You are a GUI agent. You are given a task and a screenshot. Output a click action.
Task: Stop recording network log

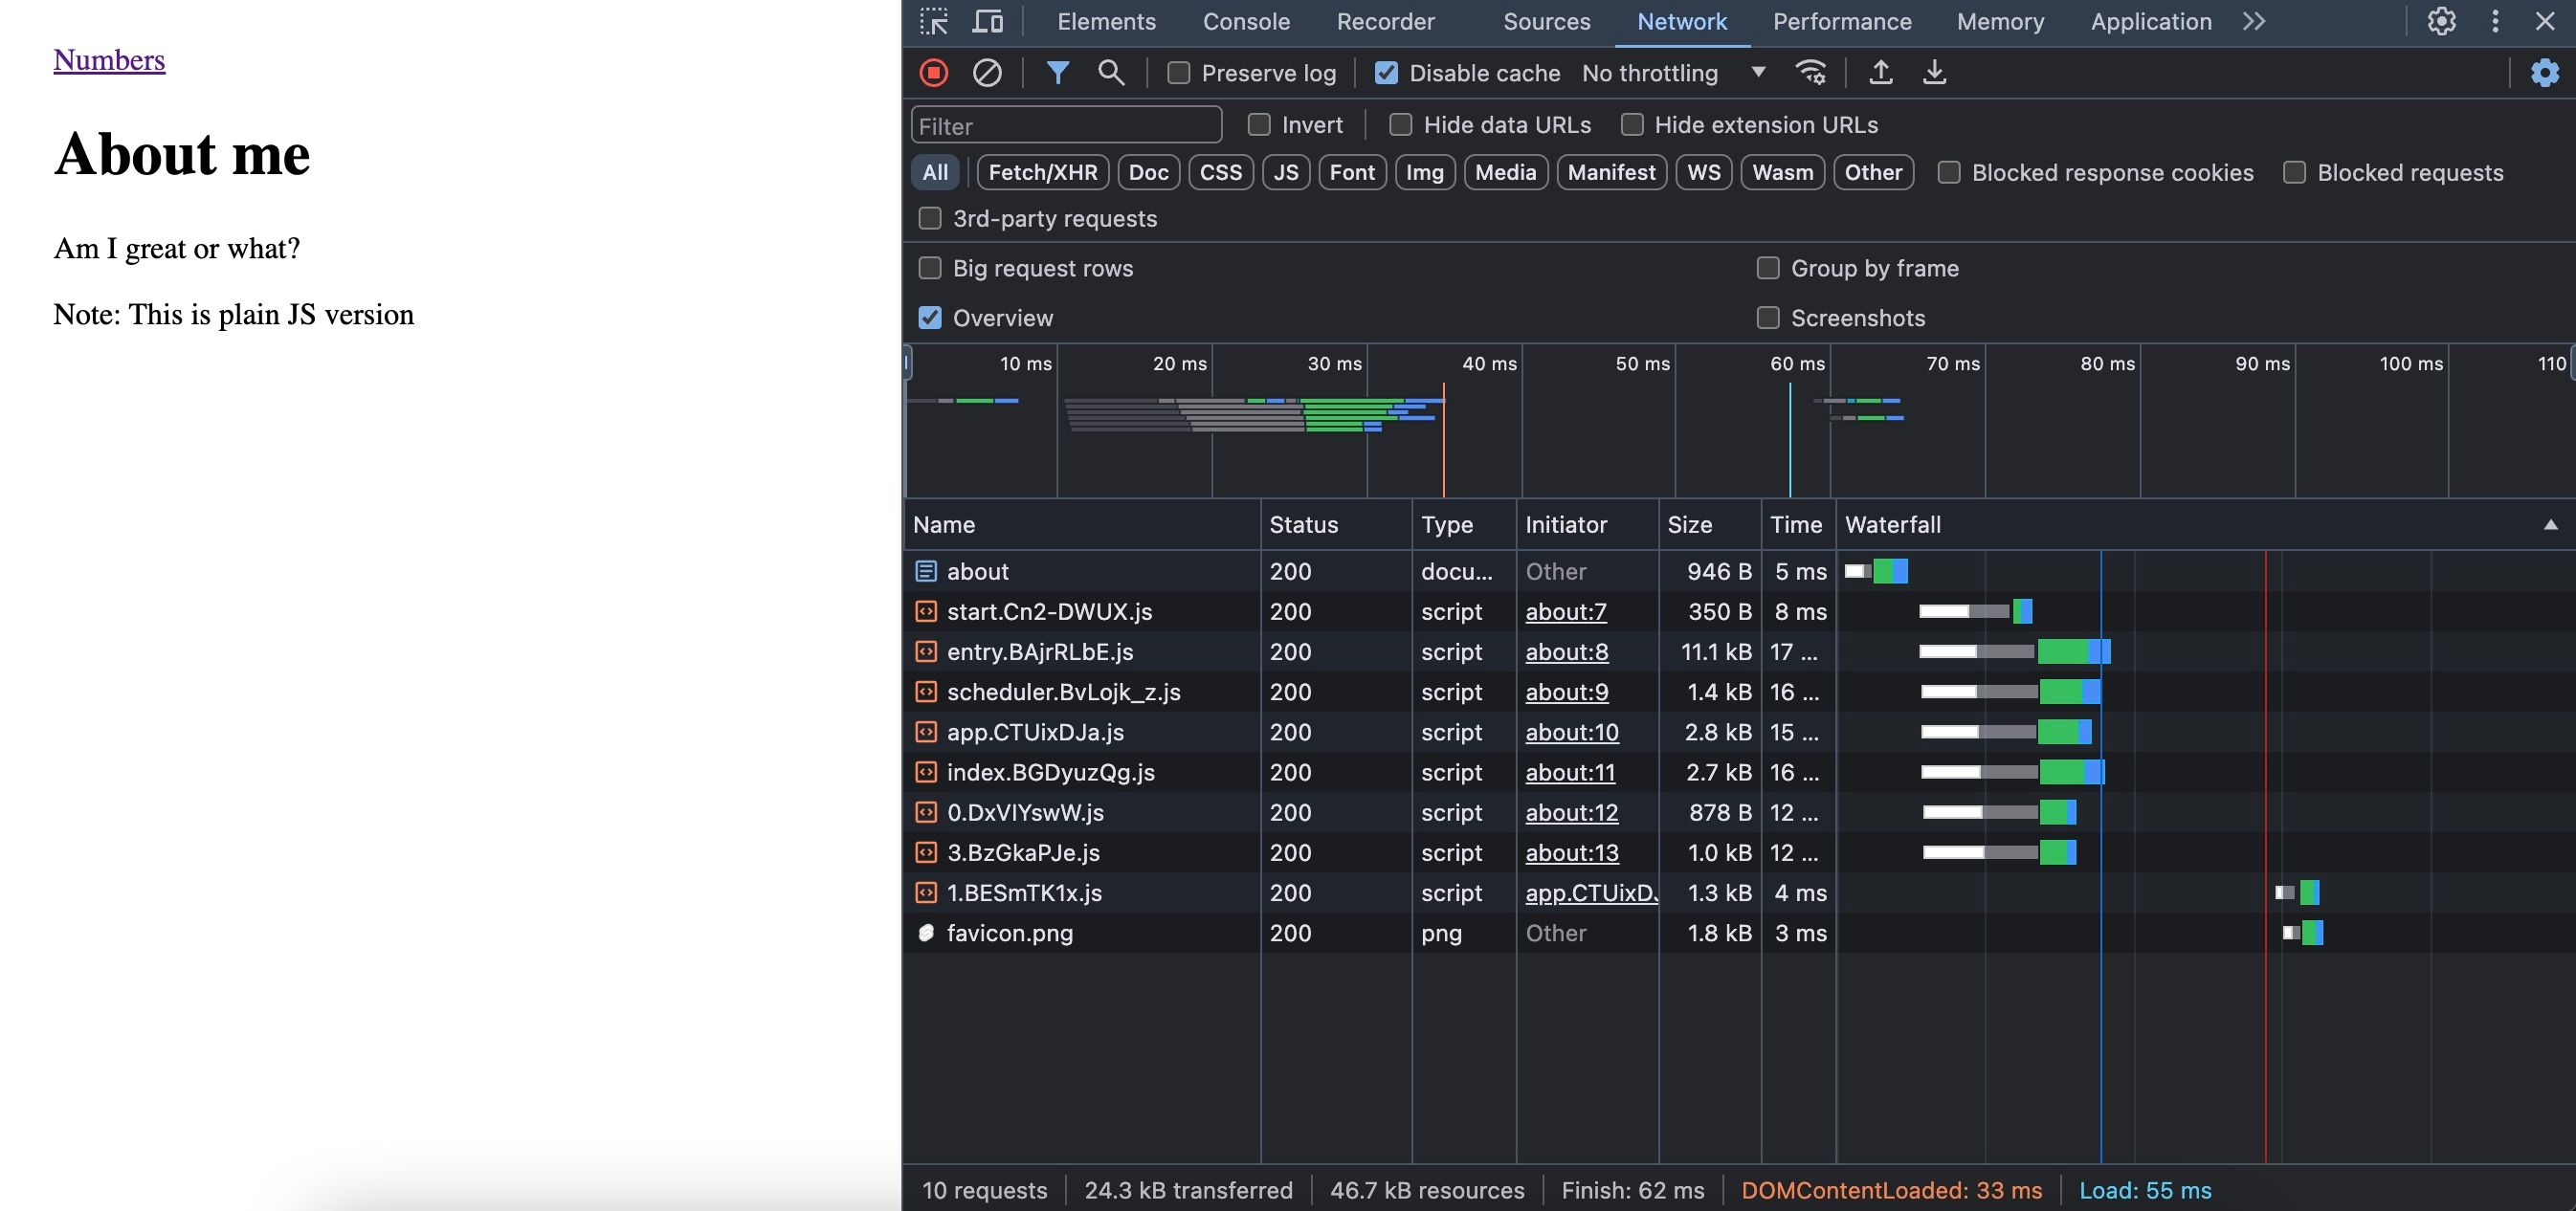click(x=934, y=73)
